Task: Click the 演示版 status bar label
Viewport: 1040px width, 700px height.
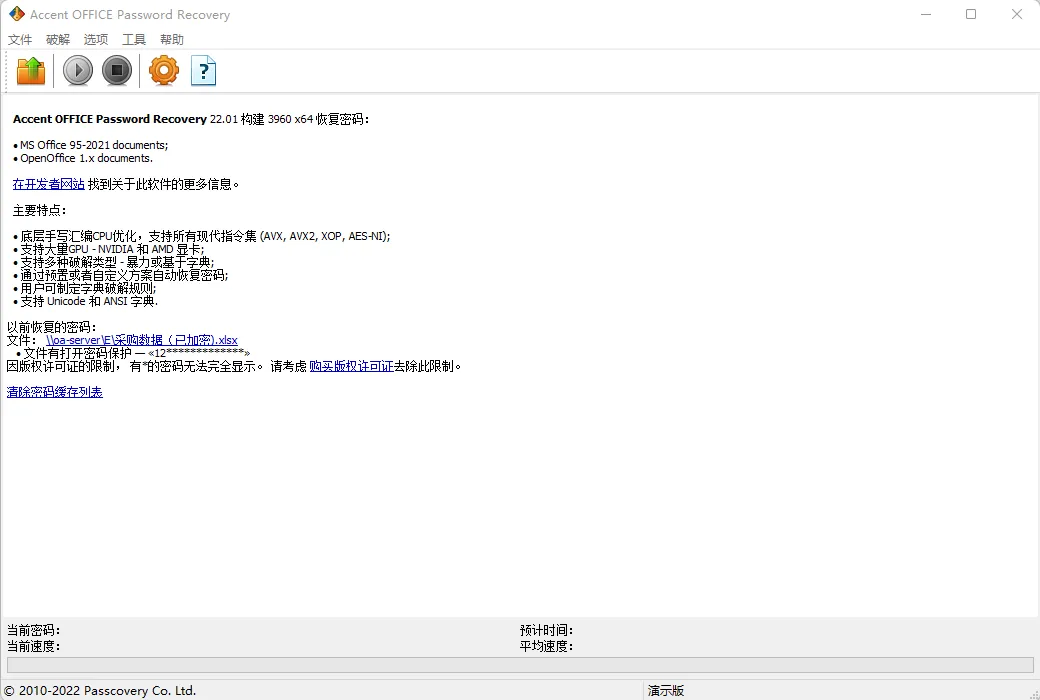Action: coord(665,691)
